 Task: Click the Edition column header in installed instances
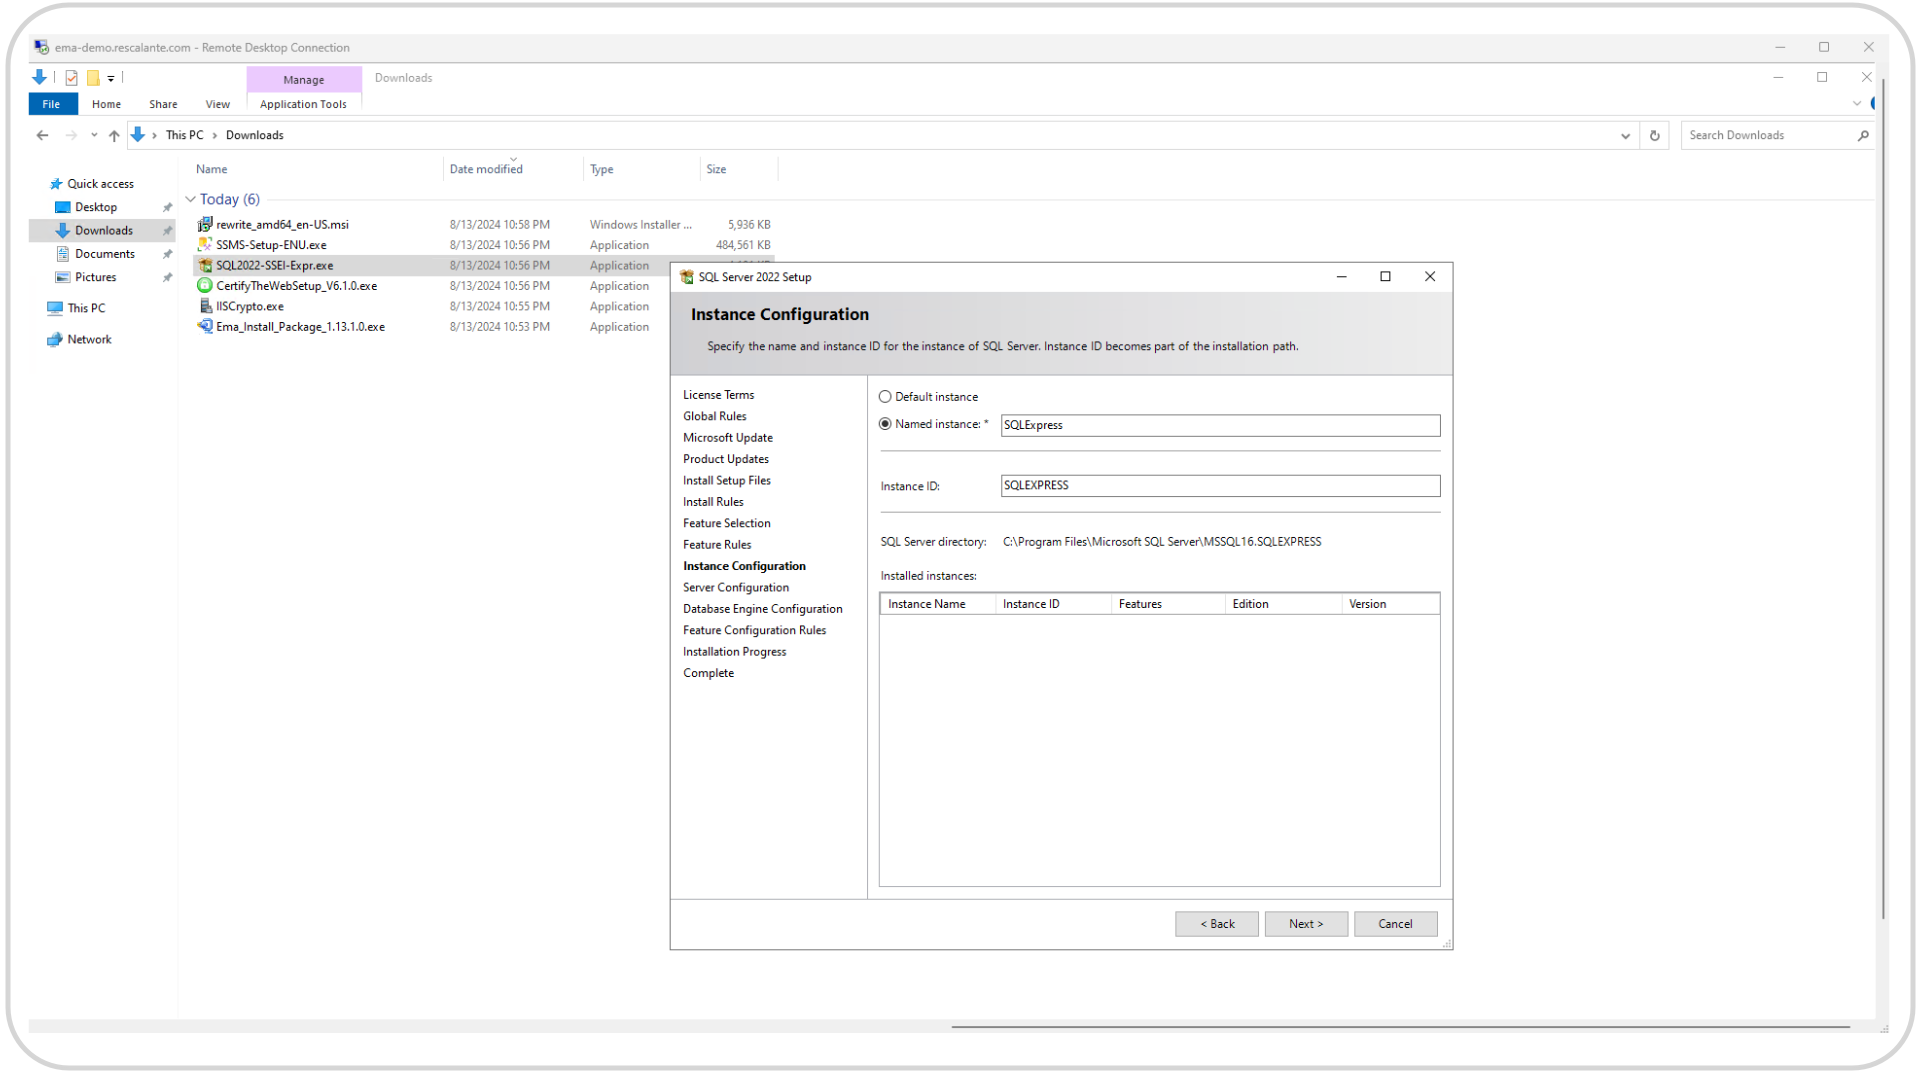(x=1283, y=604)
